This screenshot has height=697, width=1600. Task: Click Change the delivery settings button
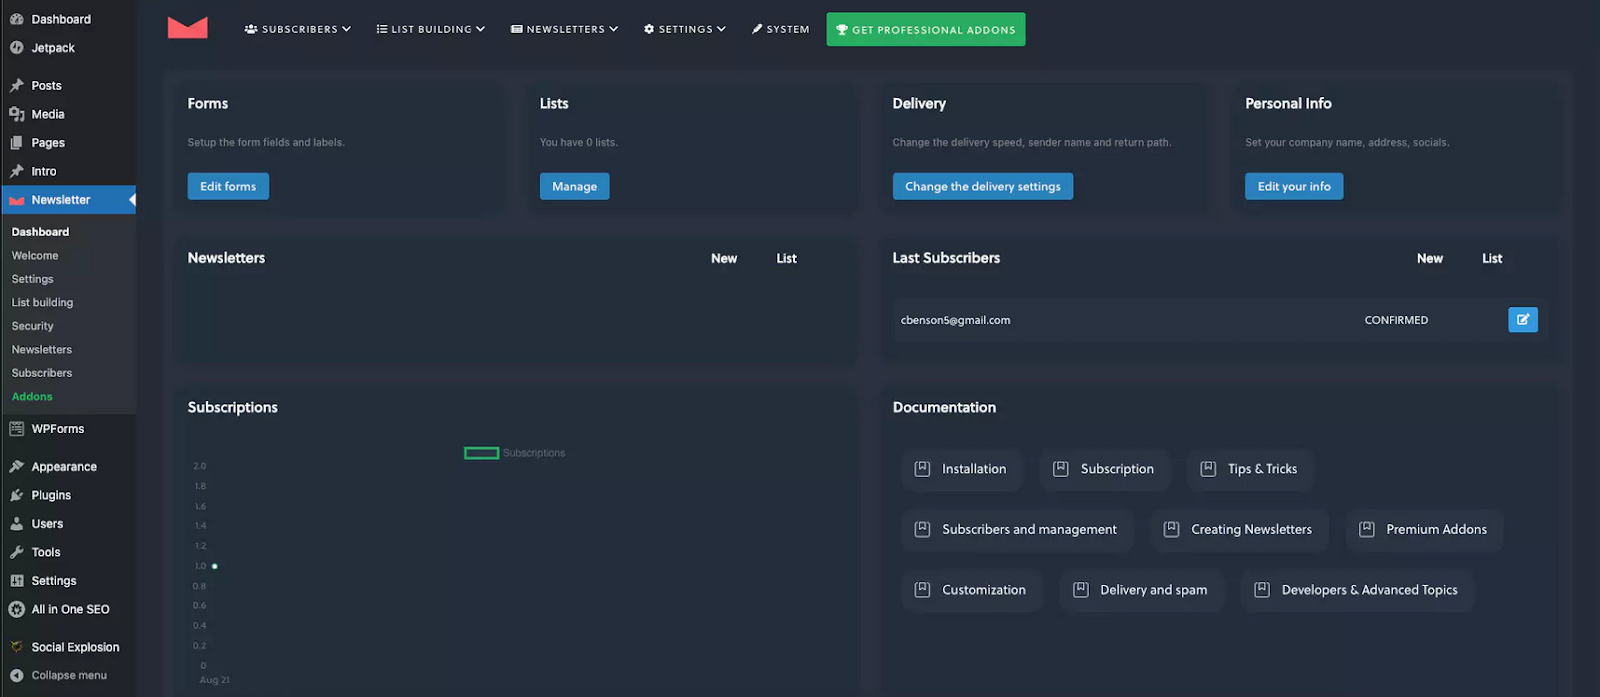tap(982, 186)
